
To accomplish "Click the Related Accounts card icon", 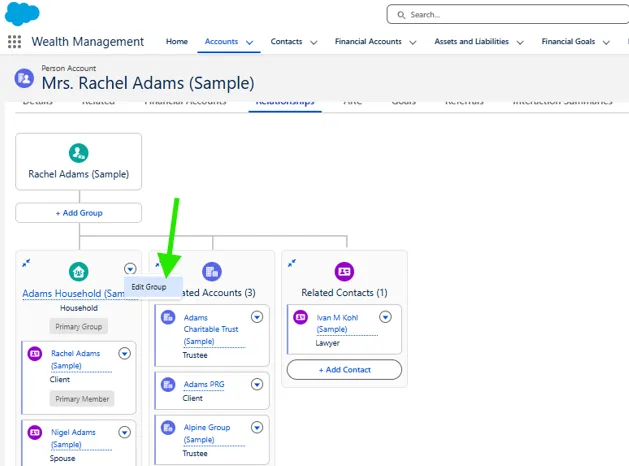I will (x=212, y=271).
